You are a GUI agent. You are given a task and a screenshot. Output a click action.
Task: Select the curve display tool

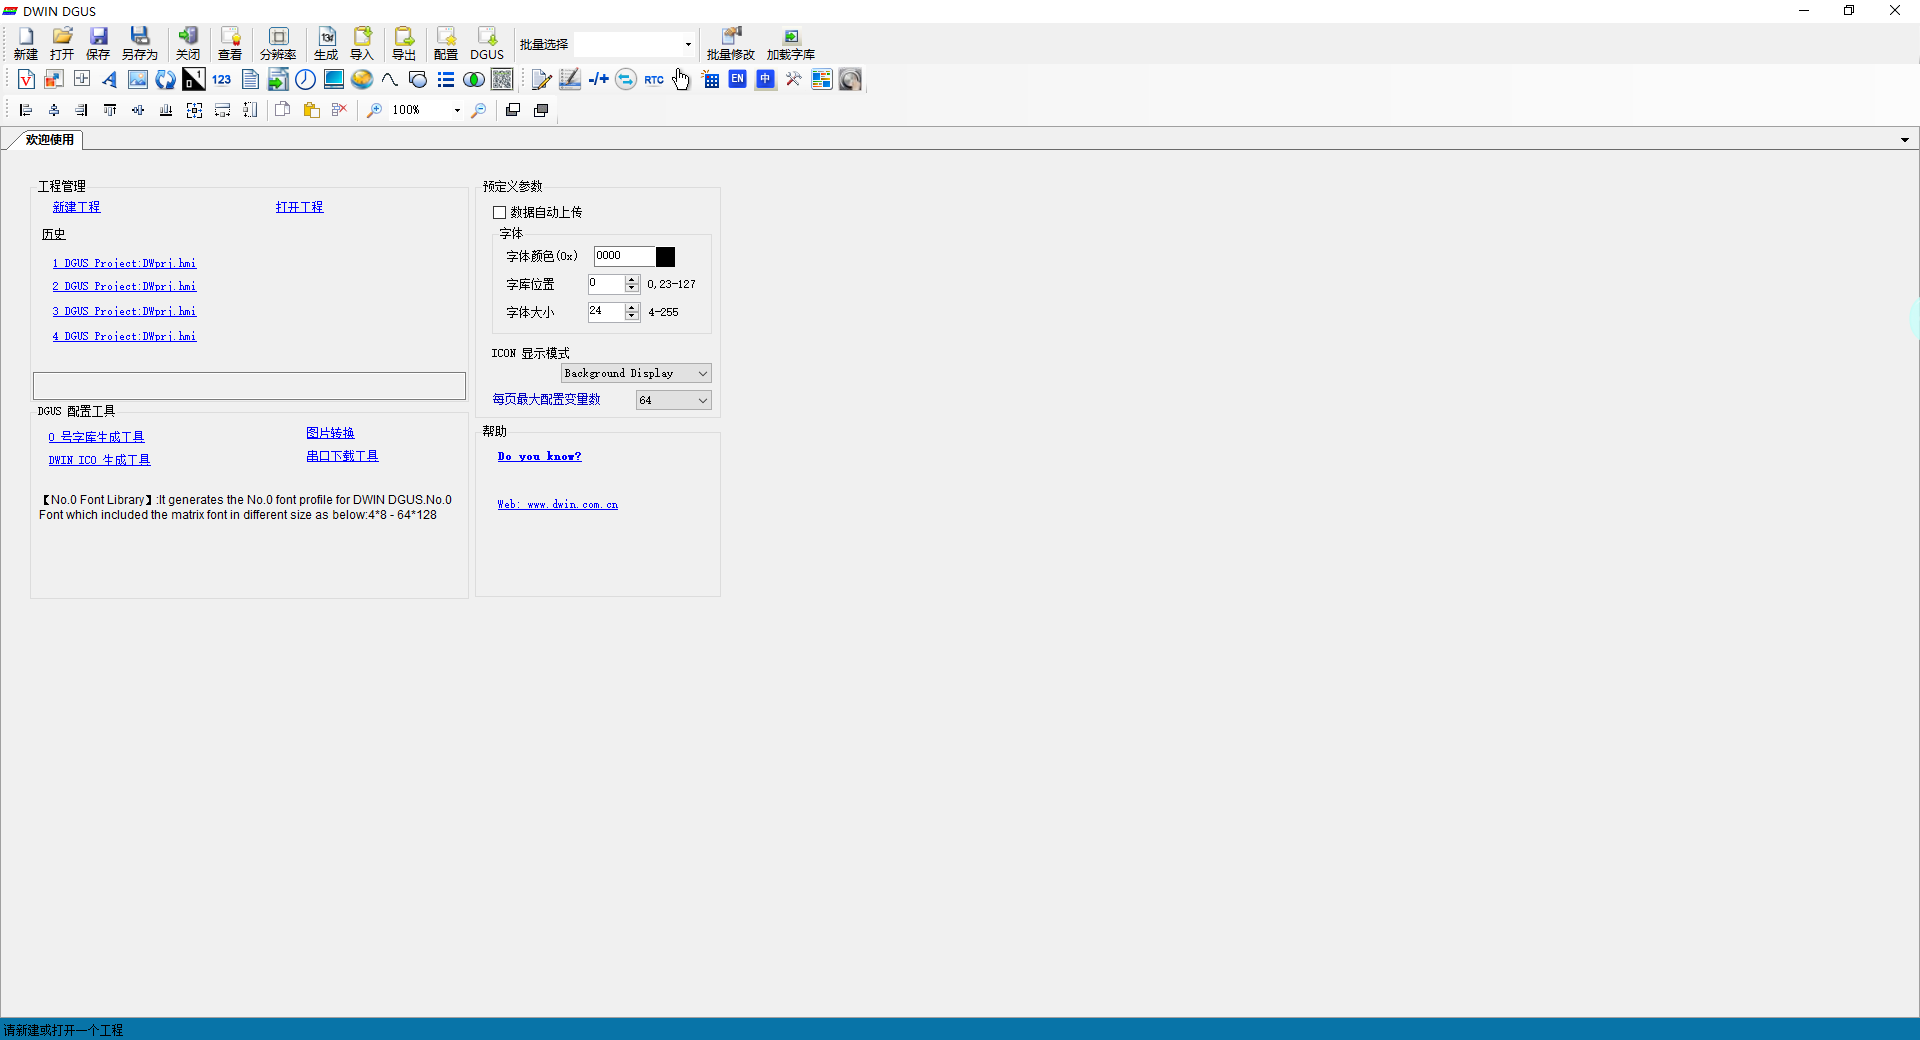tap(390, 80)
